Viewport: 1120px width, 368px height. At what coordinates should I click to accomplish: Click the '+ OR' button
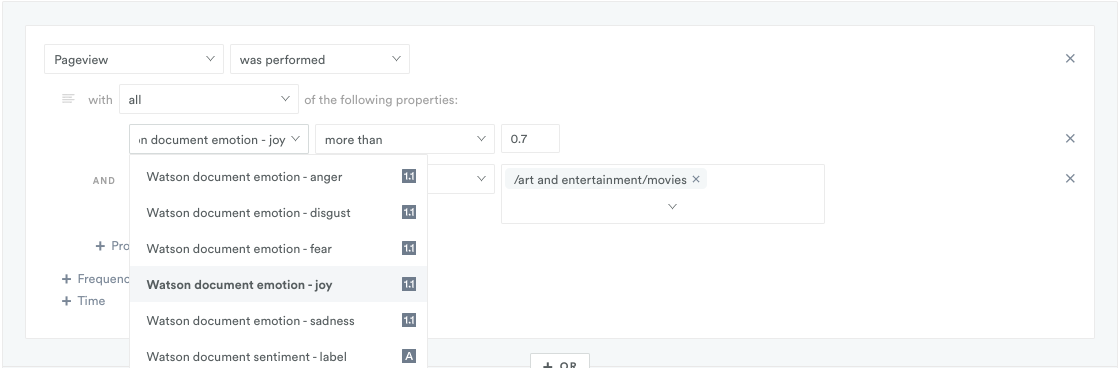(x=559, y=362)
